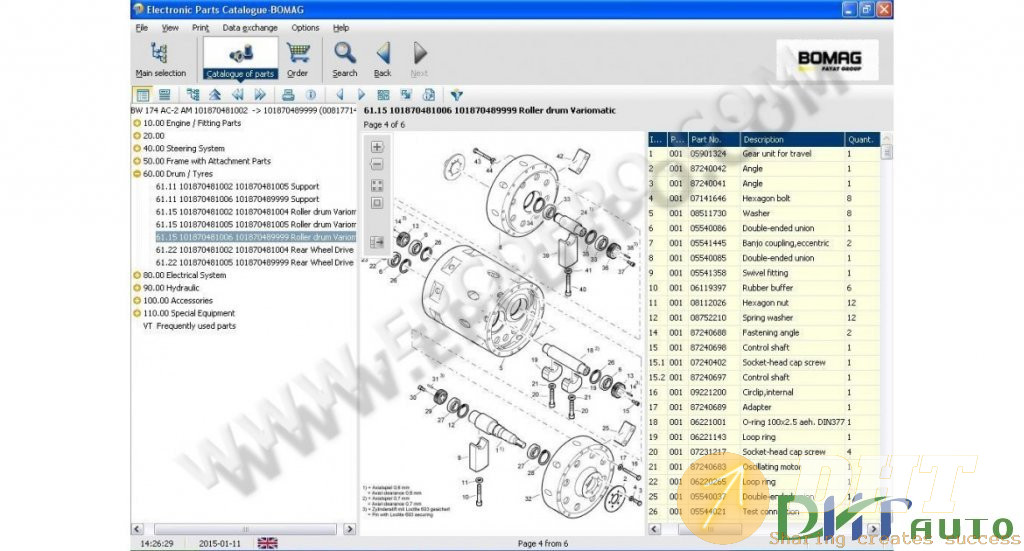Screen dimensions: 1024x551
Task: Select 61.15 101870481002 101870481004 Roller drum row
Action: pos(255,212)
